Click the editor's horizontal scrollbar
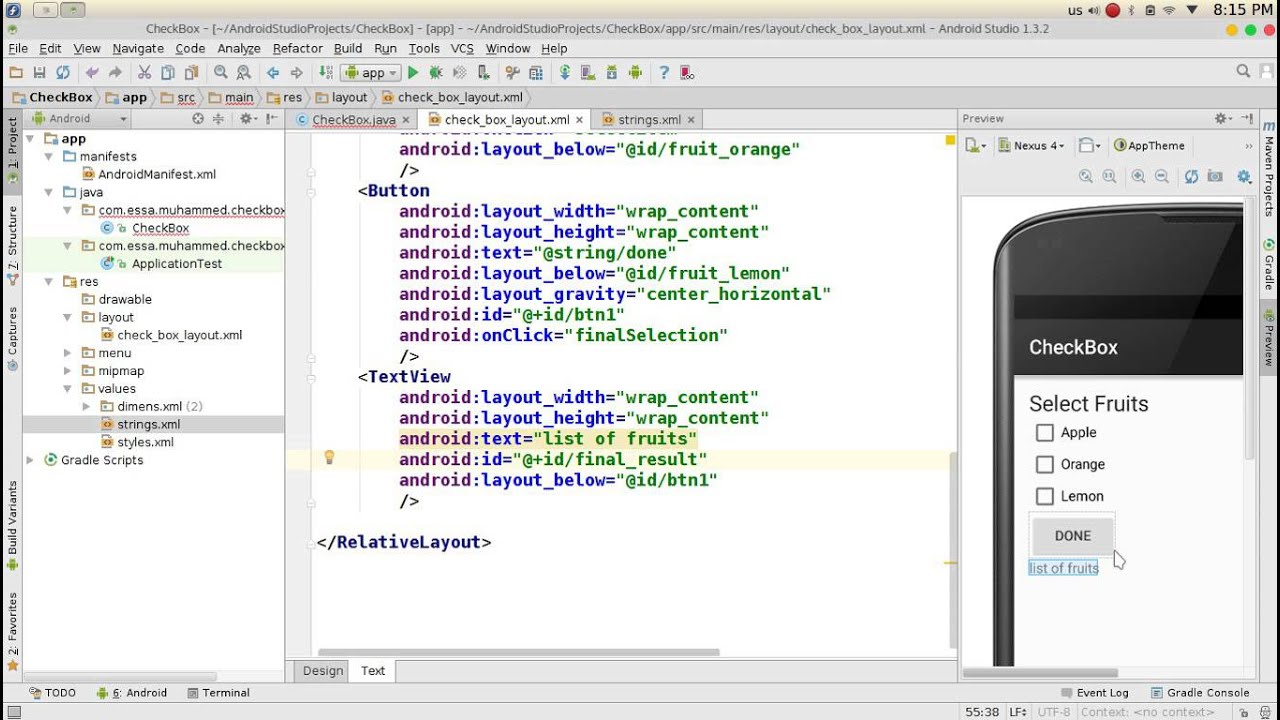The width and height of the screenshot is (1280, 720). (x=518, y=652)
